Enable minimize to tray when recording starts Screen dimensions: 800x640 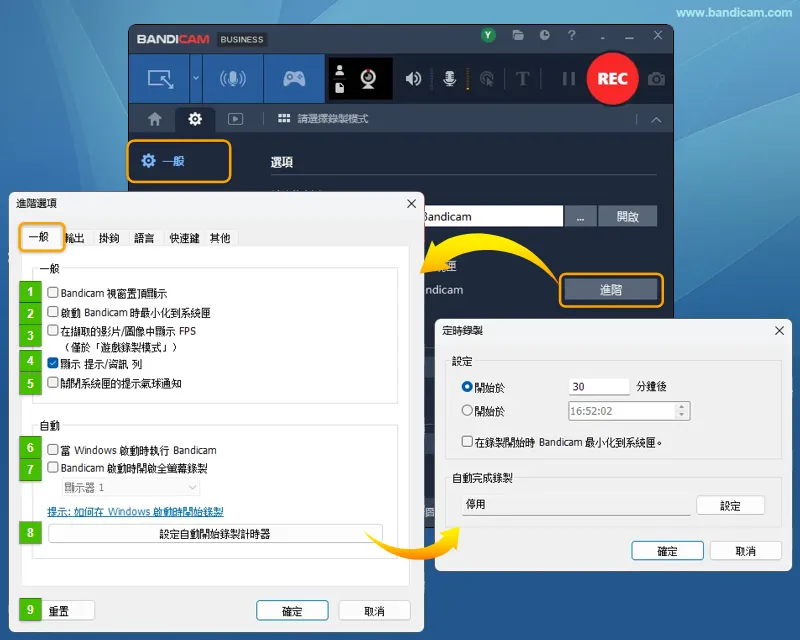(467, 441)
